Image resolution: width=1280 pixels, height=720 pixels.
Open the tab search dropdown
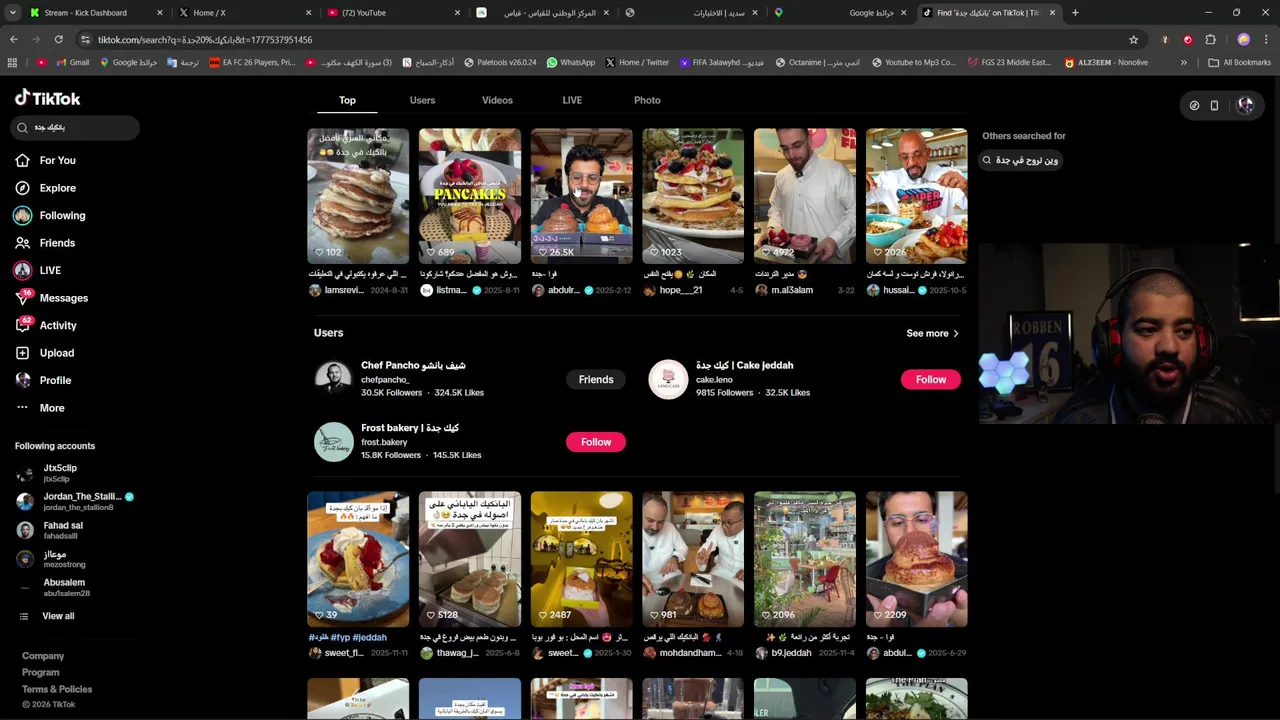pos(12,13)
